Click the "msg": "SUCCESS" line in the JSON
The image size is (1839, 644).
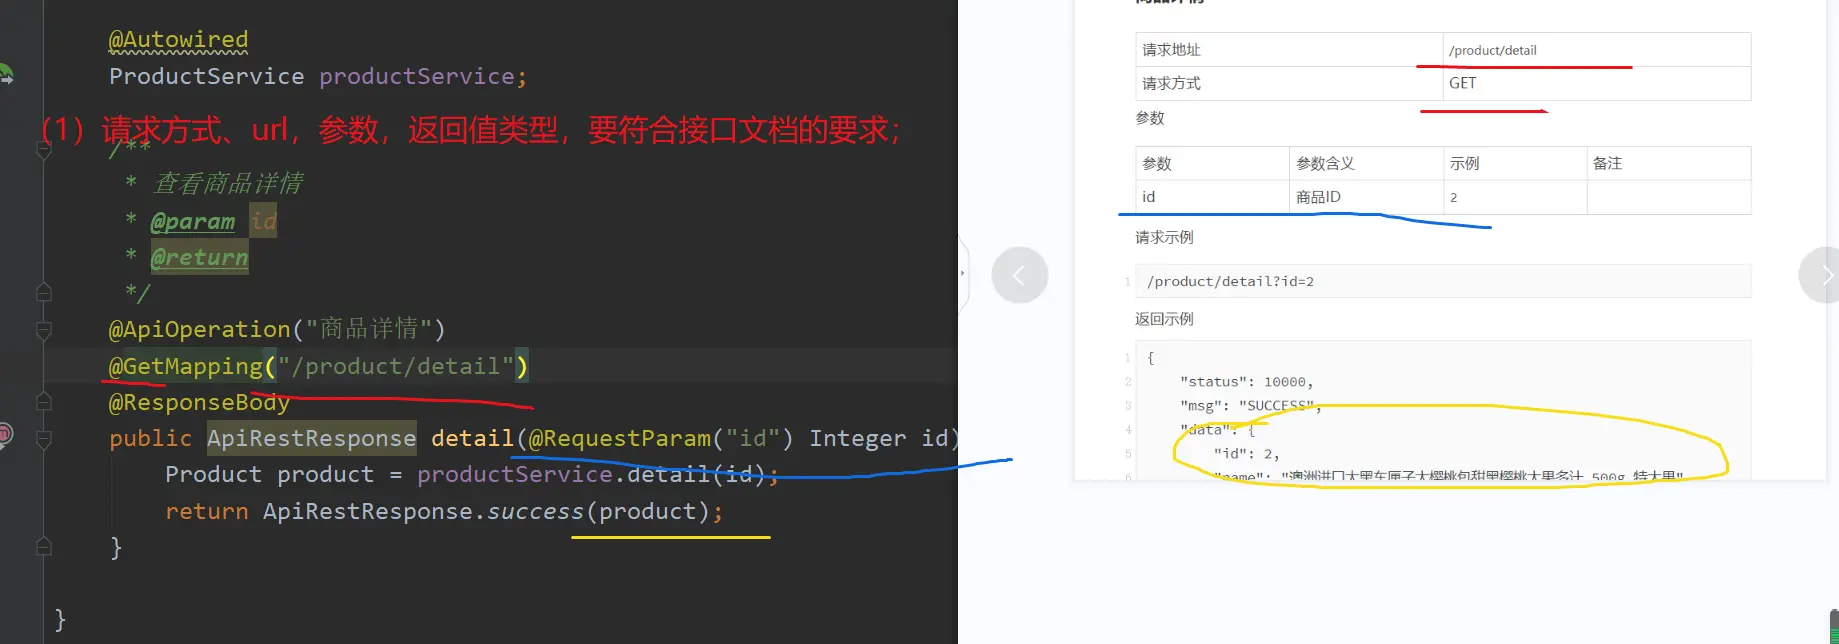(1250, 405)
